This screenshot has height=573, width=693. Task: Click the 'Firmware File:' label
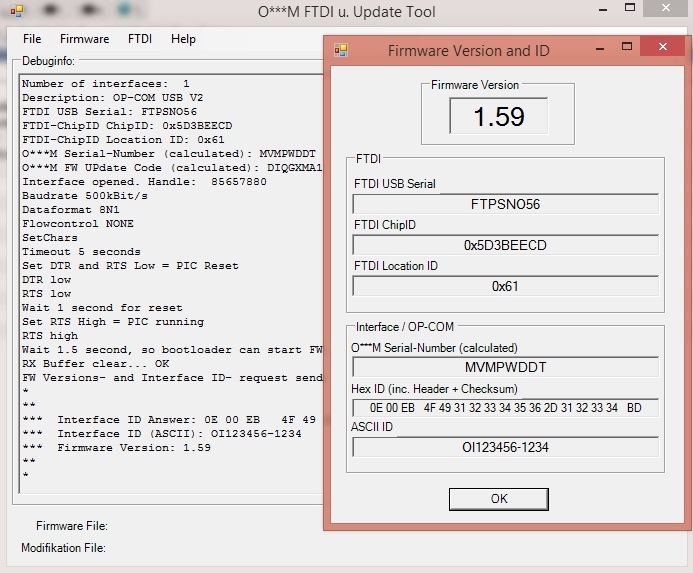(72, 526)
